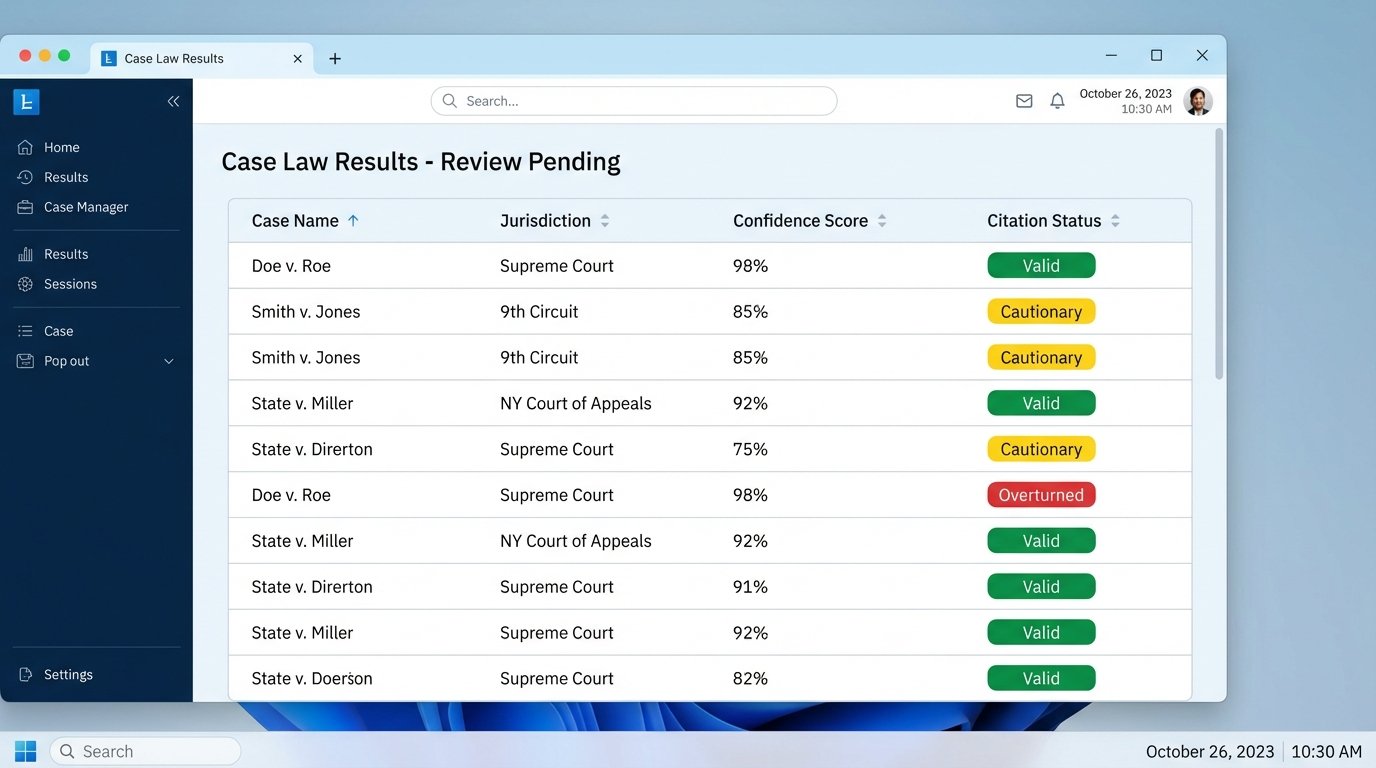Viewport: 1376px width, 768px height.
Task: Select the Case entry in the sidebar menu
Action: click(25, 330)
